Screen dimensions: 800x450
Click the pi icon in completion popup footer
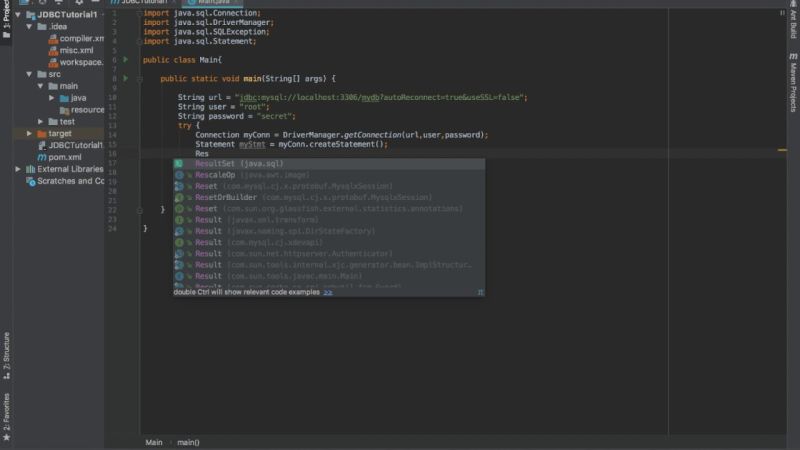[x=480, y=292]
